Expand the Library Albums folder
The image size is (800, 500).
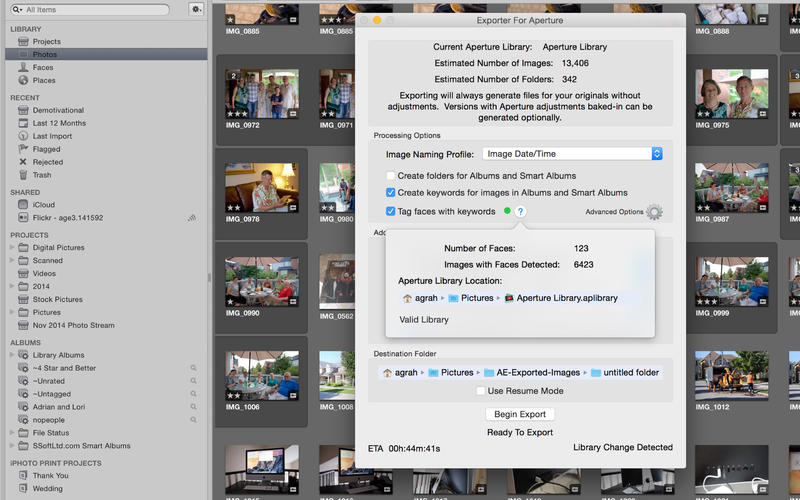coord(12,355)
